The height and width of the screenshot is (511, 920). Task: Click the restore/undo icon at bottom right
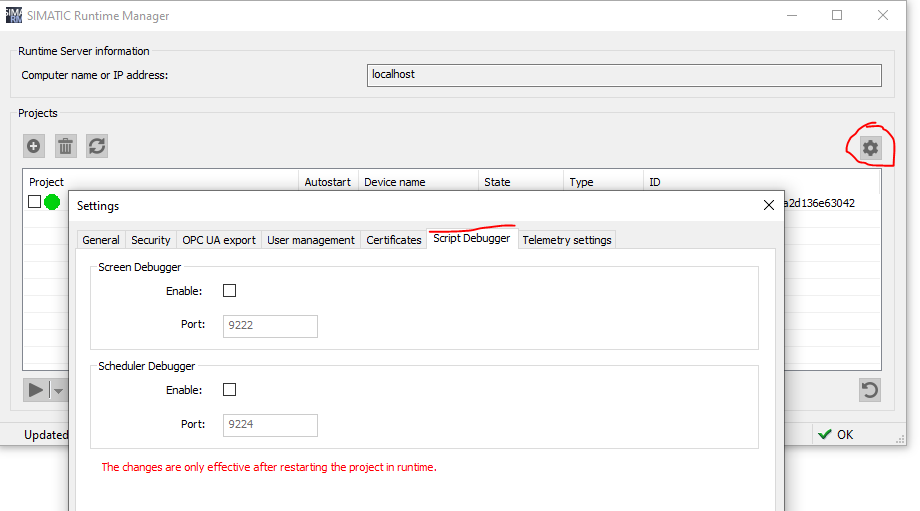[x=870, y=390]
